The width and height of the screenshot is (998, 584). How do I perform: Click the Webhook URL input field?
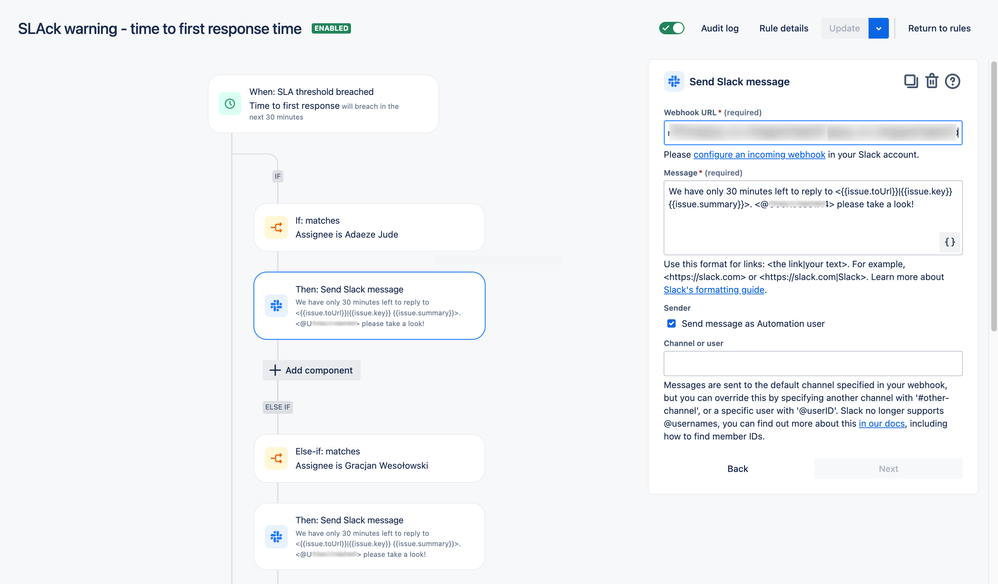[x=813, y=132]
